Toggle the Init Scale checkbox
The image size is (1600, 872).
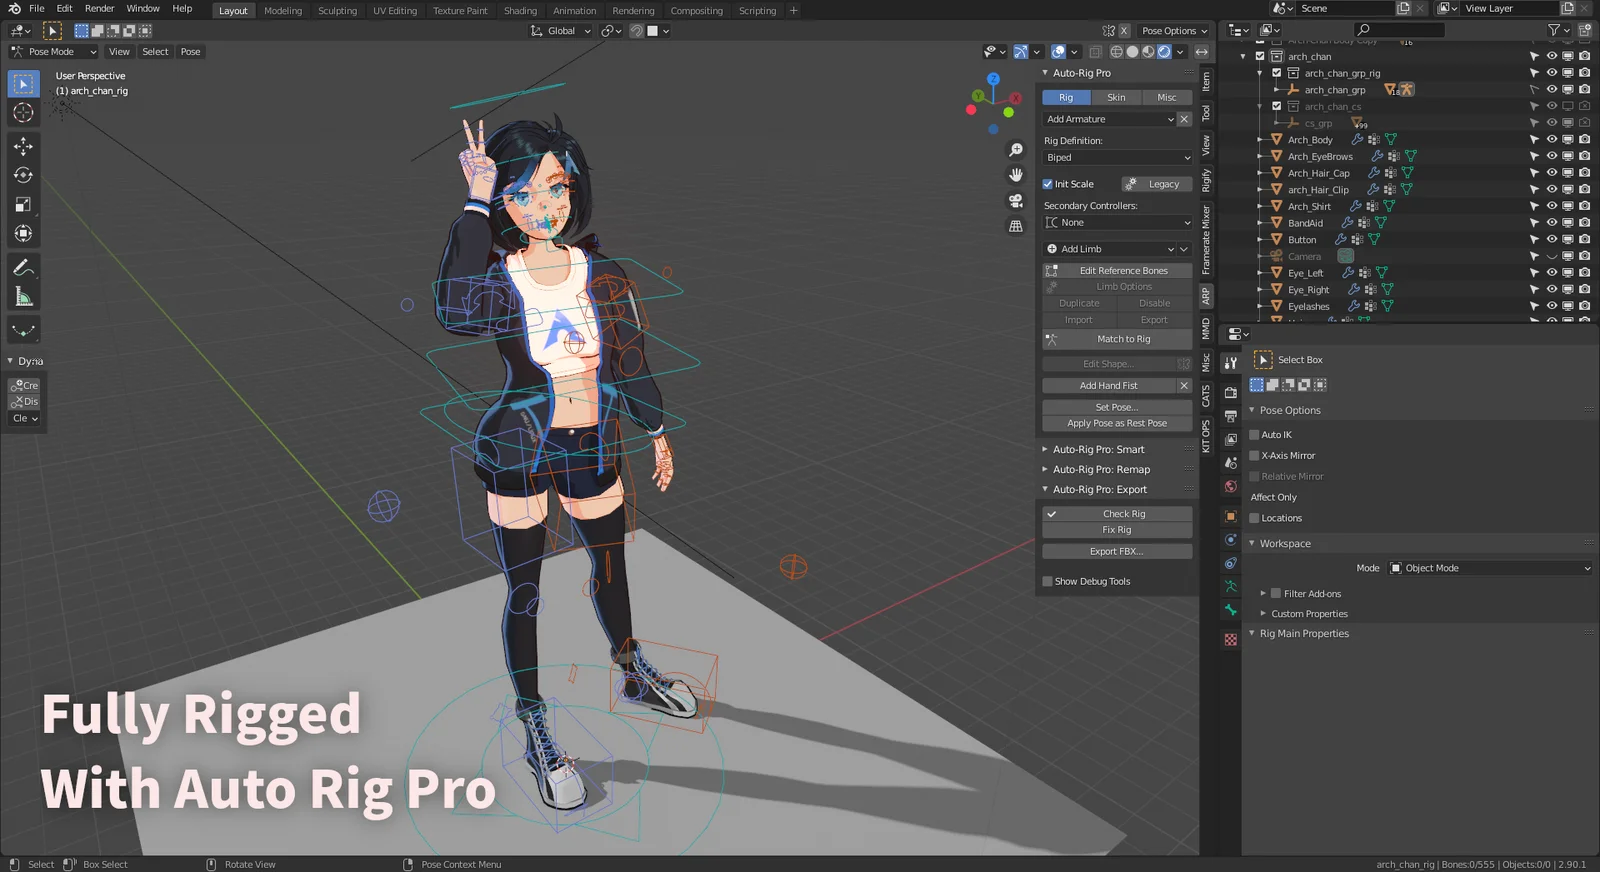tap(1048, 184)
